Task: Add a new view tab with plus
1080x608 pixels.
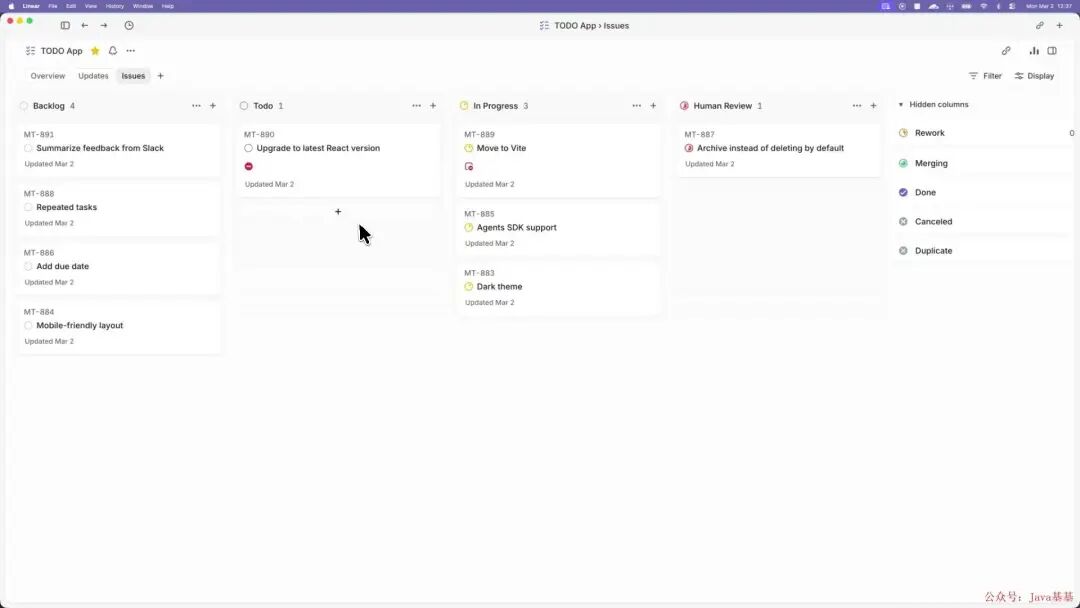Action: tap(160, 76)
